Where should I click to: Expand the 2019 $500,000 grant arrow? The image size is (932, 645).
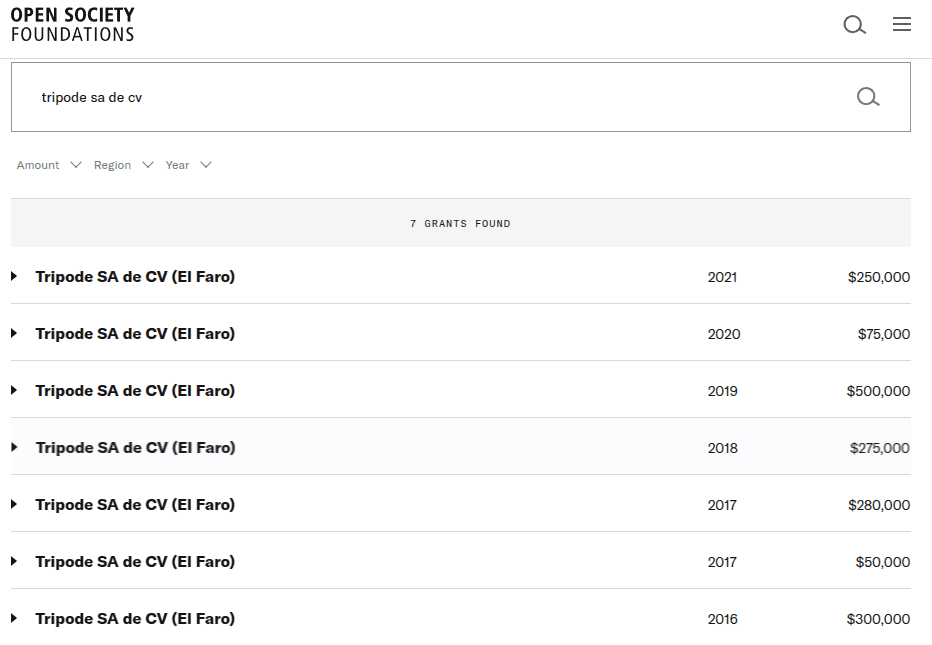[14, 391]
